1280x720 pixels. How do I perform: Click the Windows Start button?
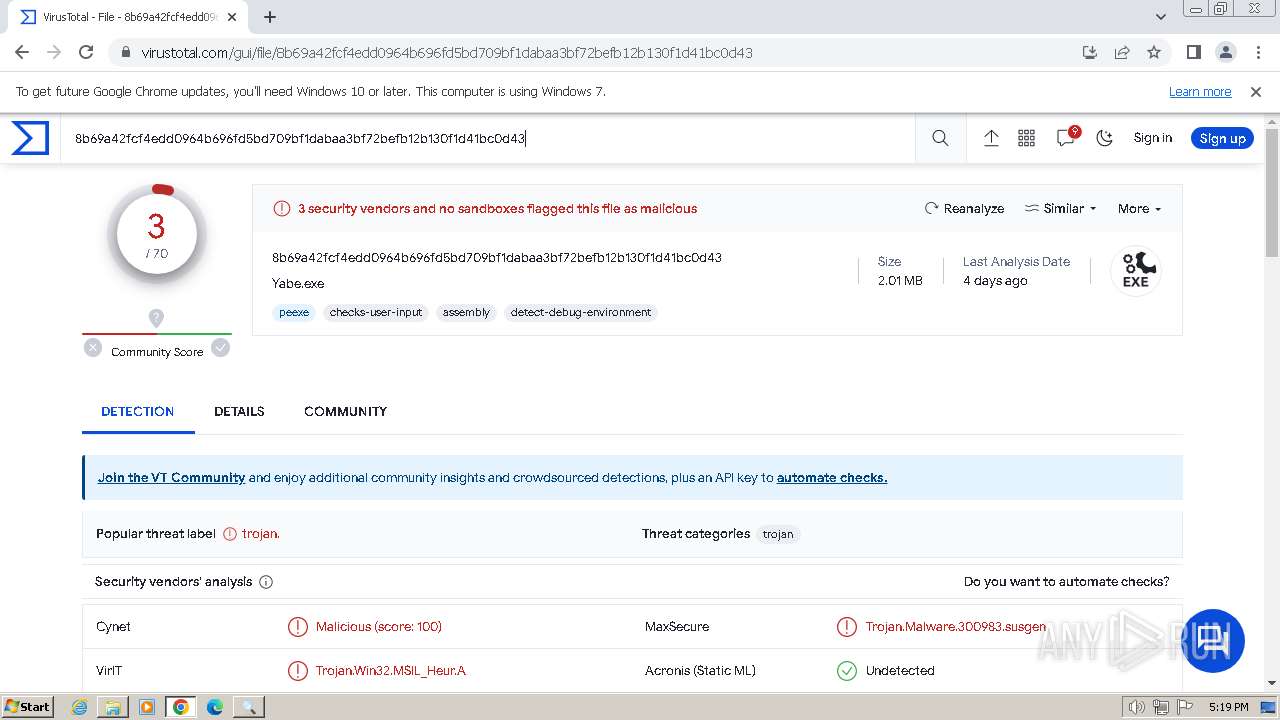[28, 706]
